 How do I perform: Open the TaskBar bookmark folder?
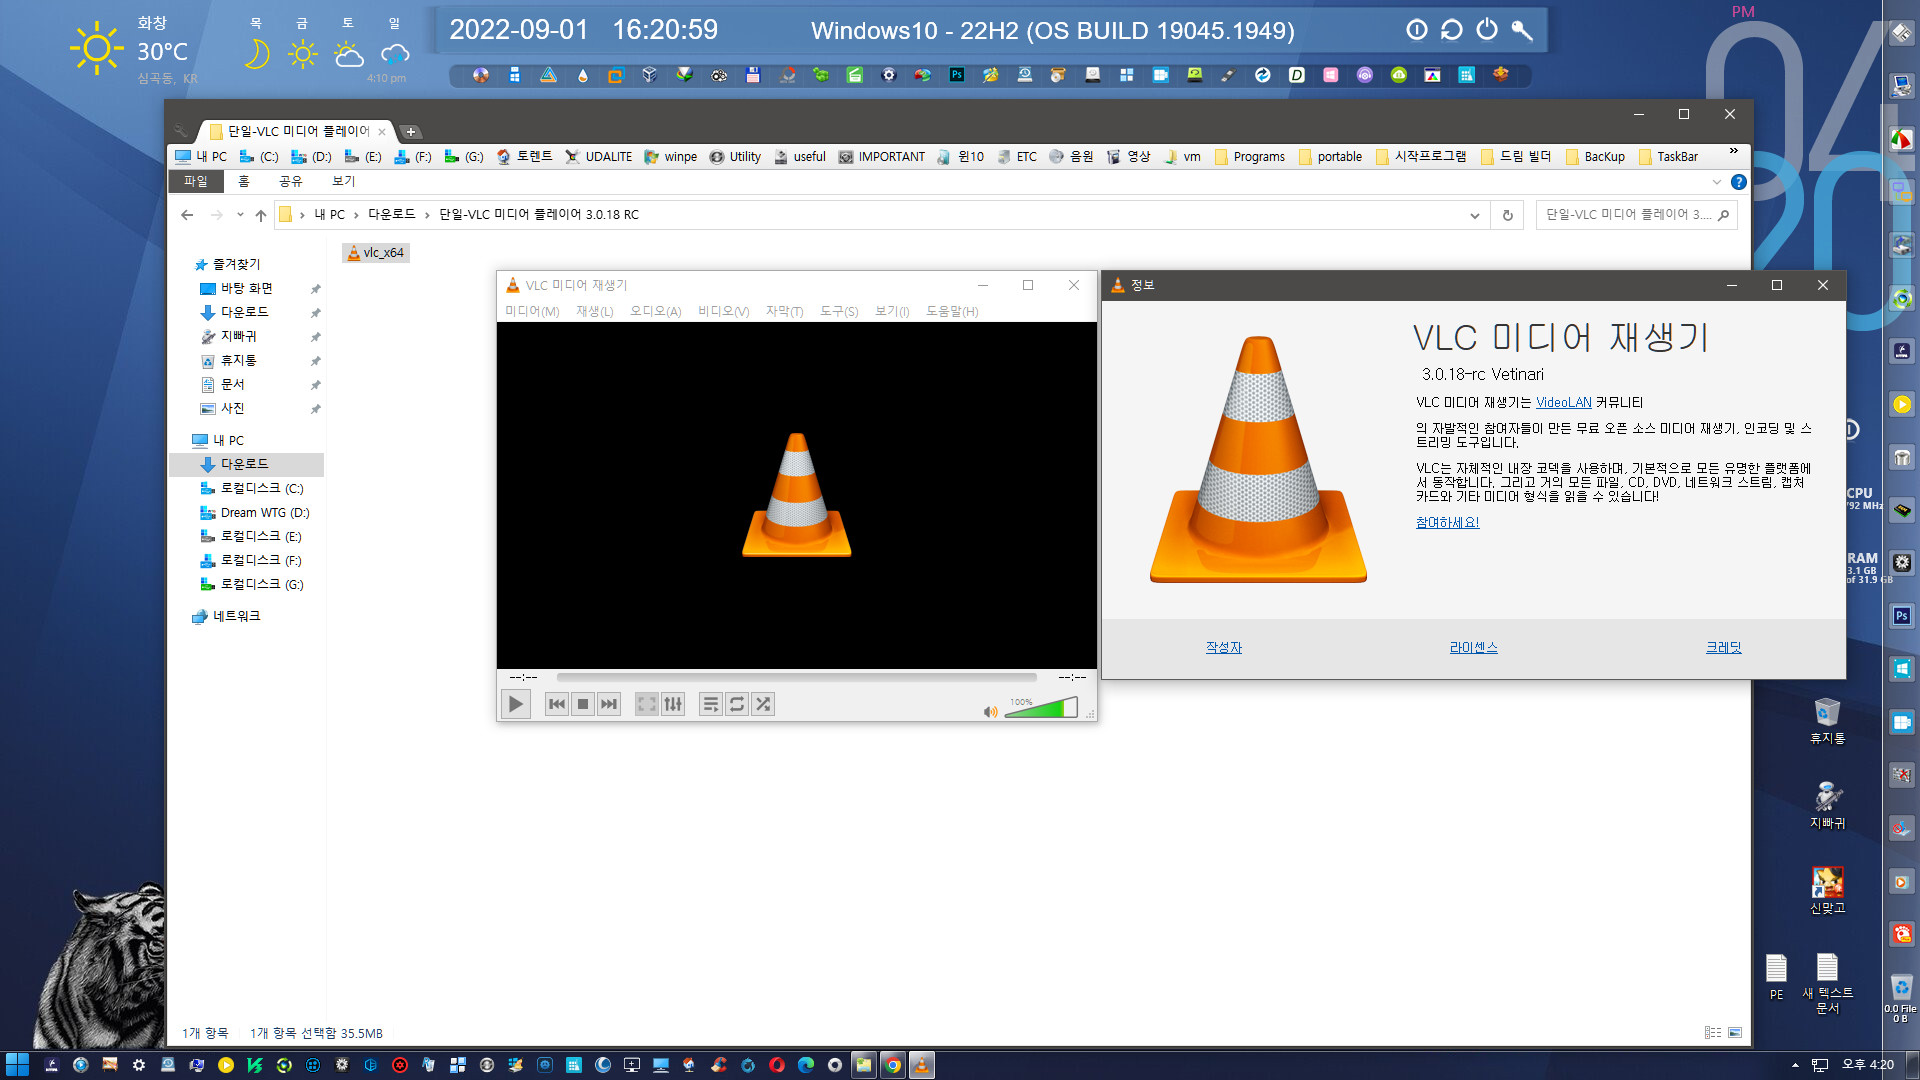[1668, 157]
